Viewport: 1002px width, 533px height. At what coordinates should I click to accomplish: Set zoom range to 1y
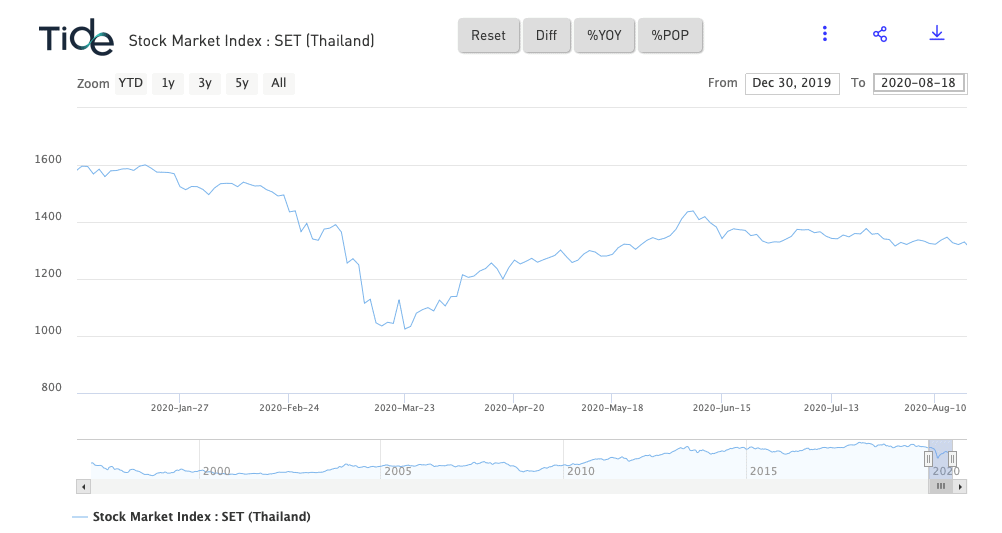(168, 83)
